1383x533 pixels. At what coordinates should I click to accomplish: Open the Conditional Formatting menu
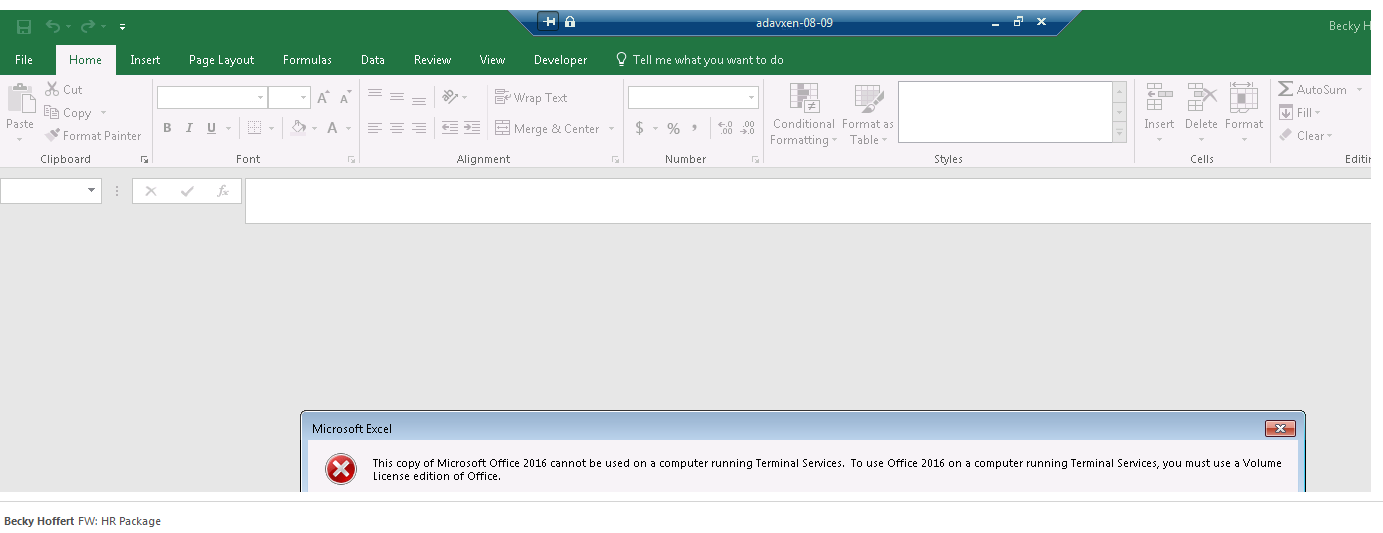pyautogui.click(x=804, y=114)
